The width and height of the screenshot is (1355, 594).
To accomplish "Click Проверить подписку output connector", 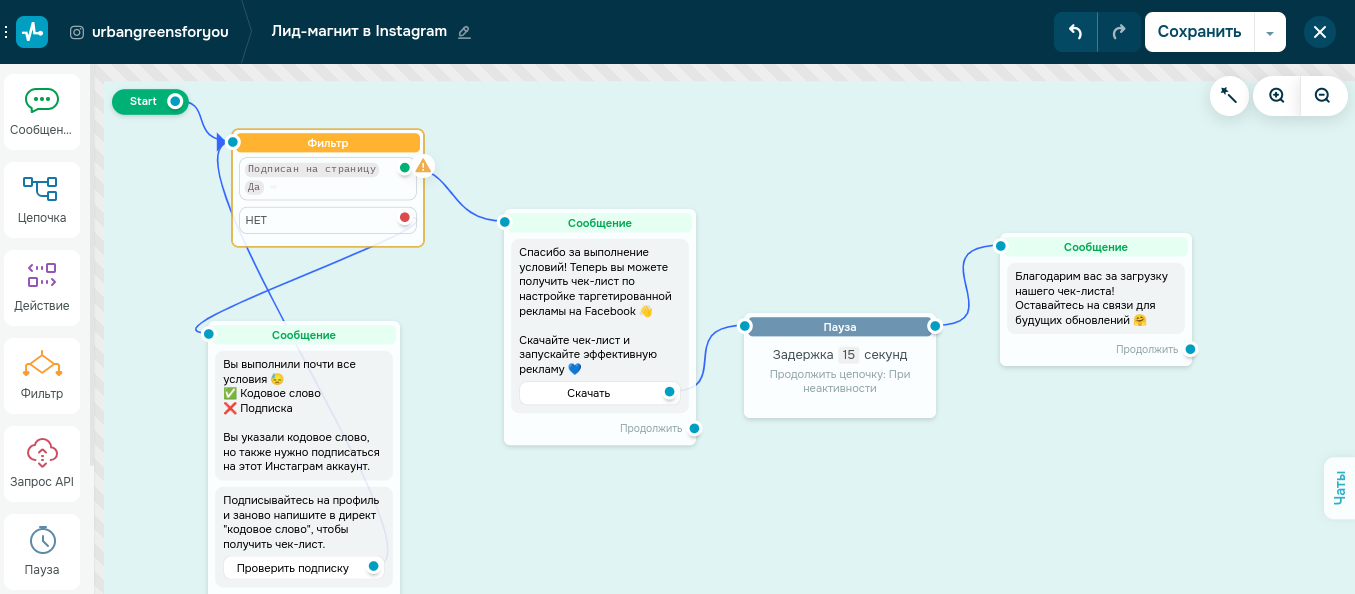I will click(374, 566).
